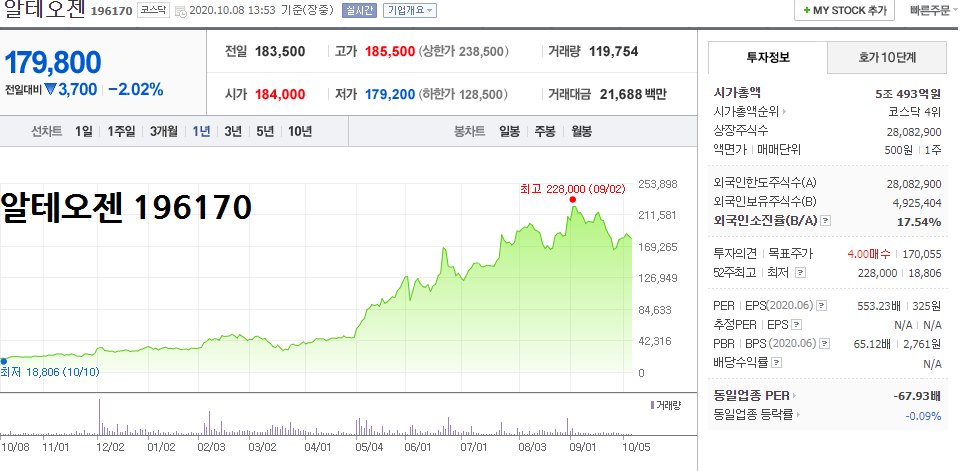The image size is (961, 471).
Task: Switch to 투자정보 tab
Action: click(768, 58)
